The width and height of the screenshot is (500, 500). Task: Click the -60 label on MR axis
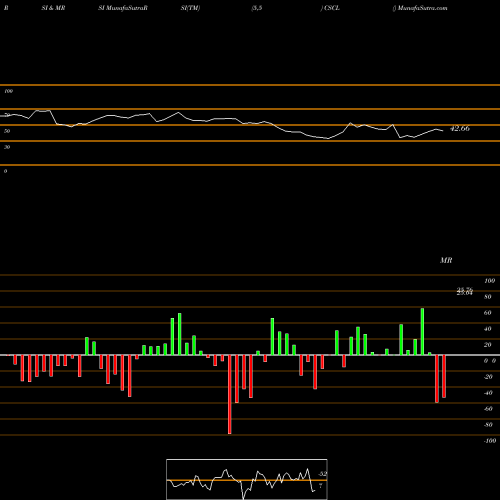click(488, 409)
